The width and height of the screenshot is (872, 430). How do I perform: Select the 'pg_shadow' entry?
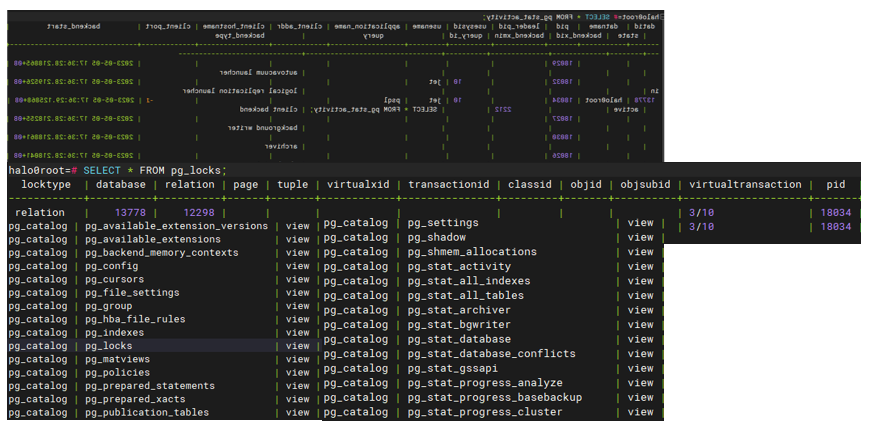(437, 238)
